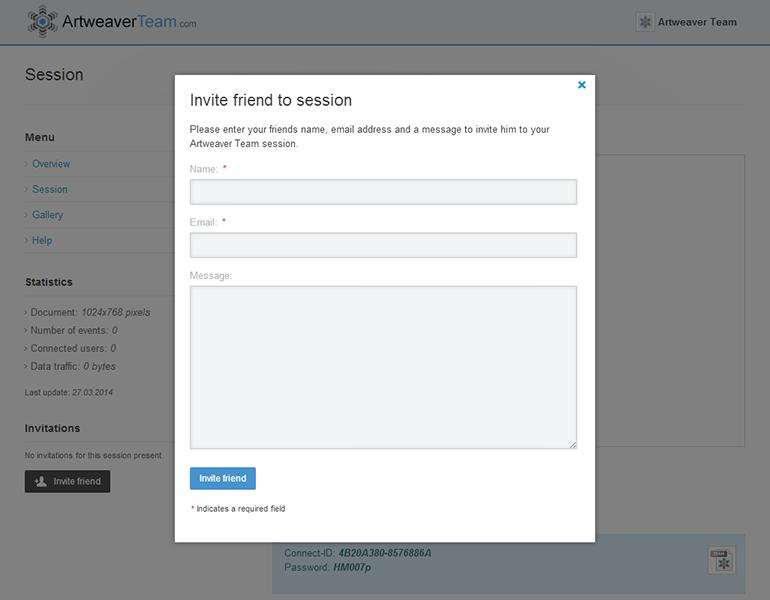Click the Message text area resize handle
Image resolution: width=770 pixels, height=600 pixels.
[x=573, y=445]
